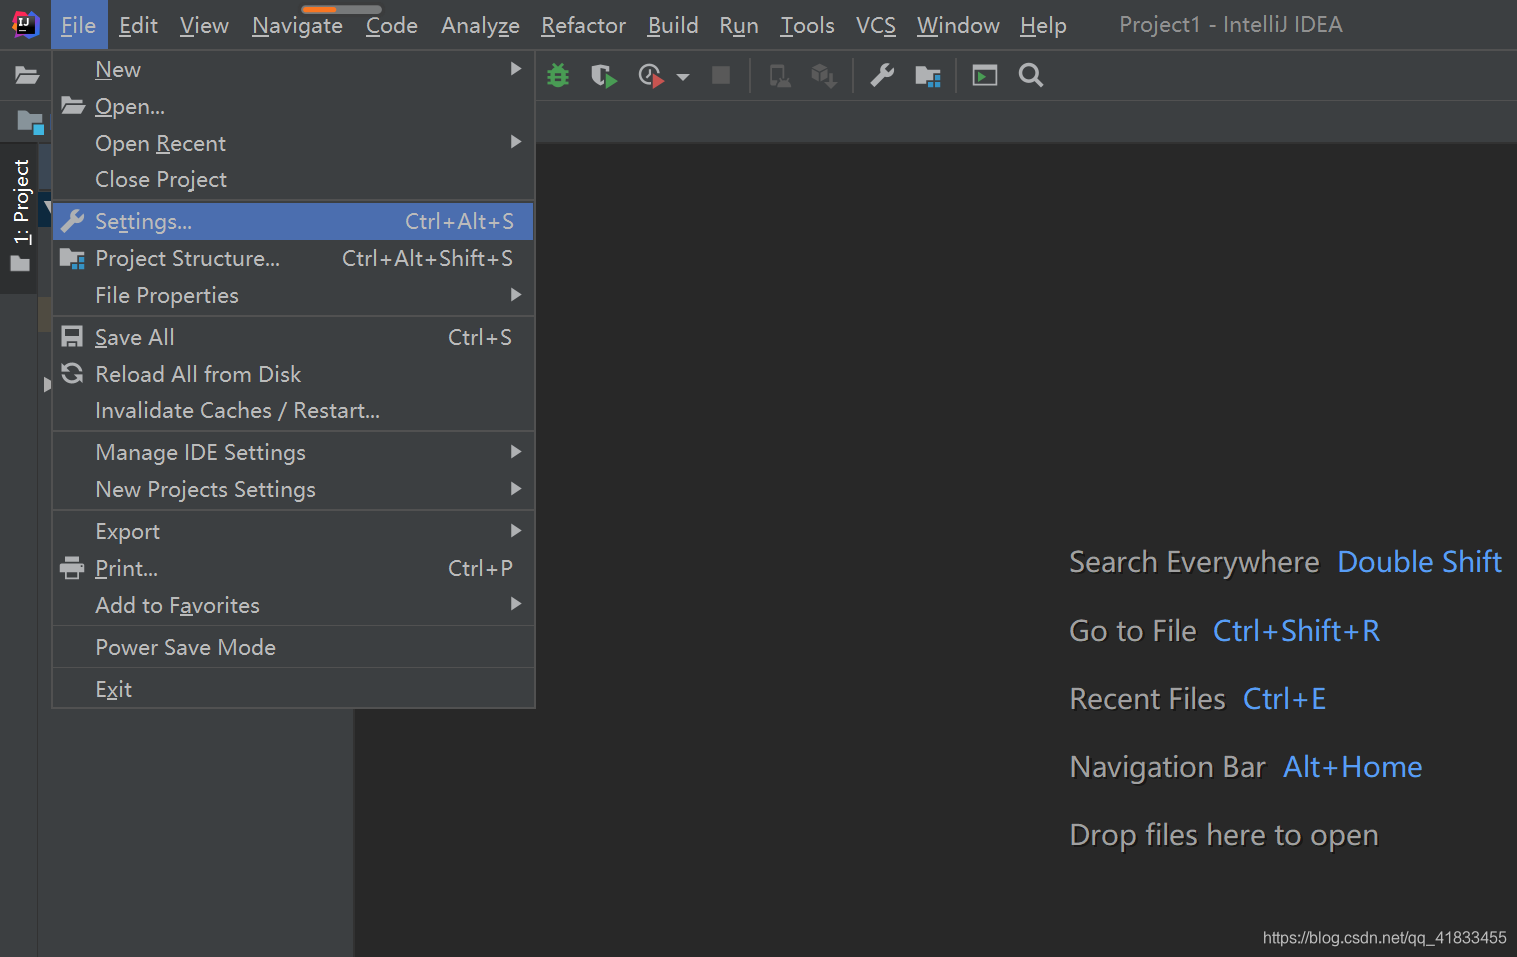The width and height of the screenshot is (1517, 957).
Task: Expand Manage IDE Settings submenu
Action: [x=293, y=452]
